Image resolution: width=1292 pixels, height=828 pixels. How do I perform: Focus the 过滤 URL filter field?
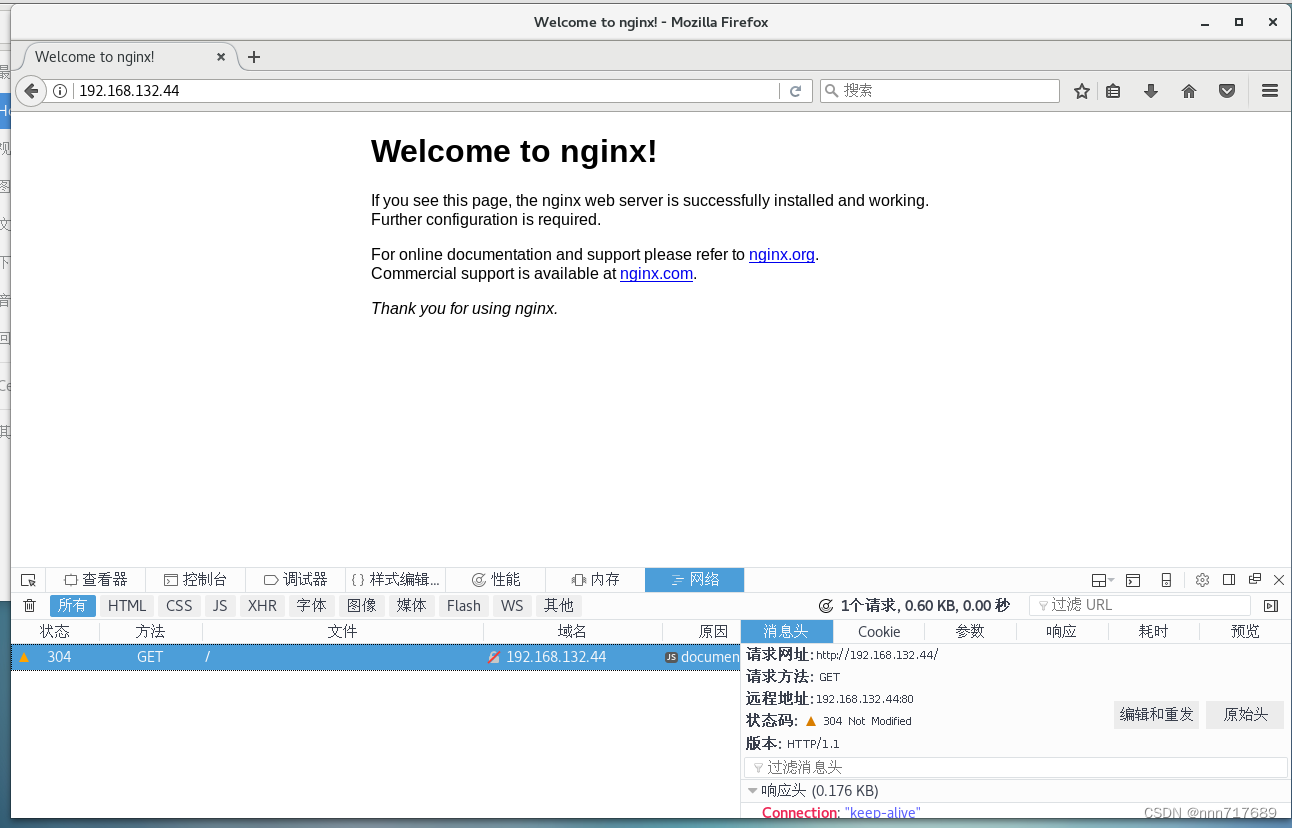pyautogui.click(x=1140, y=606)
